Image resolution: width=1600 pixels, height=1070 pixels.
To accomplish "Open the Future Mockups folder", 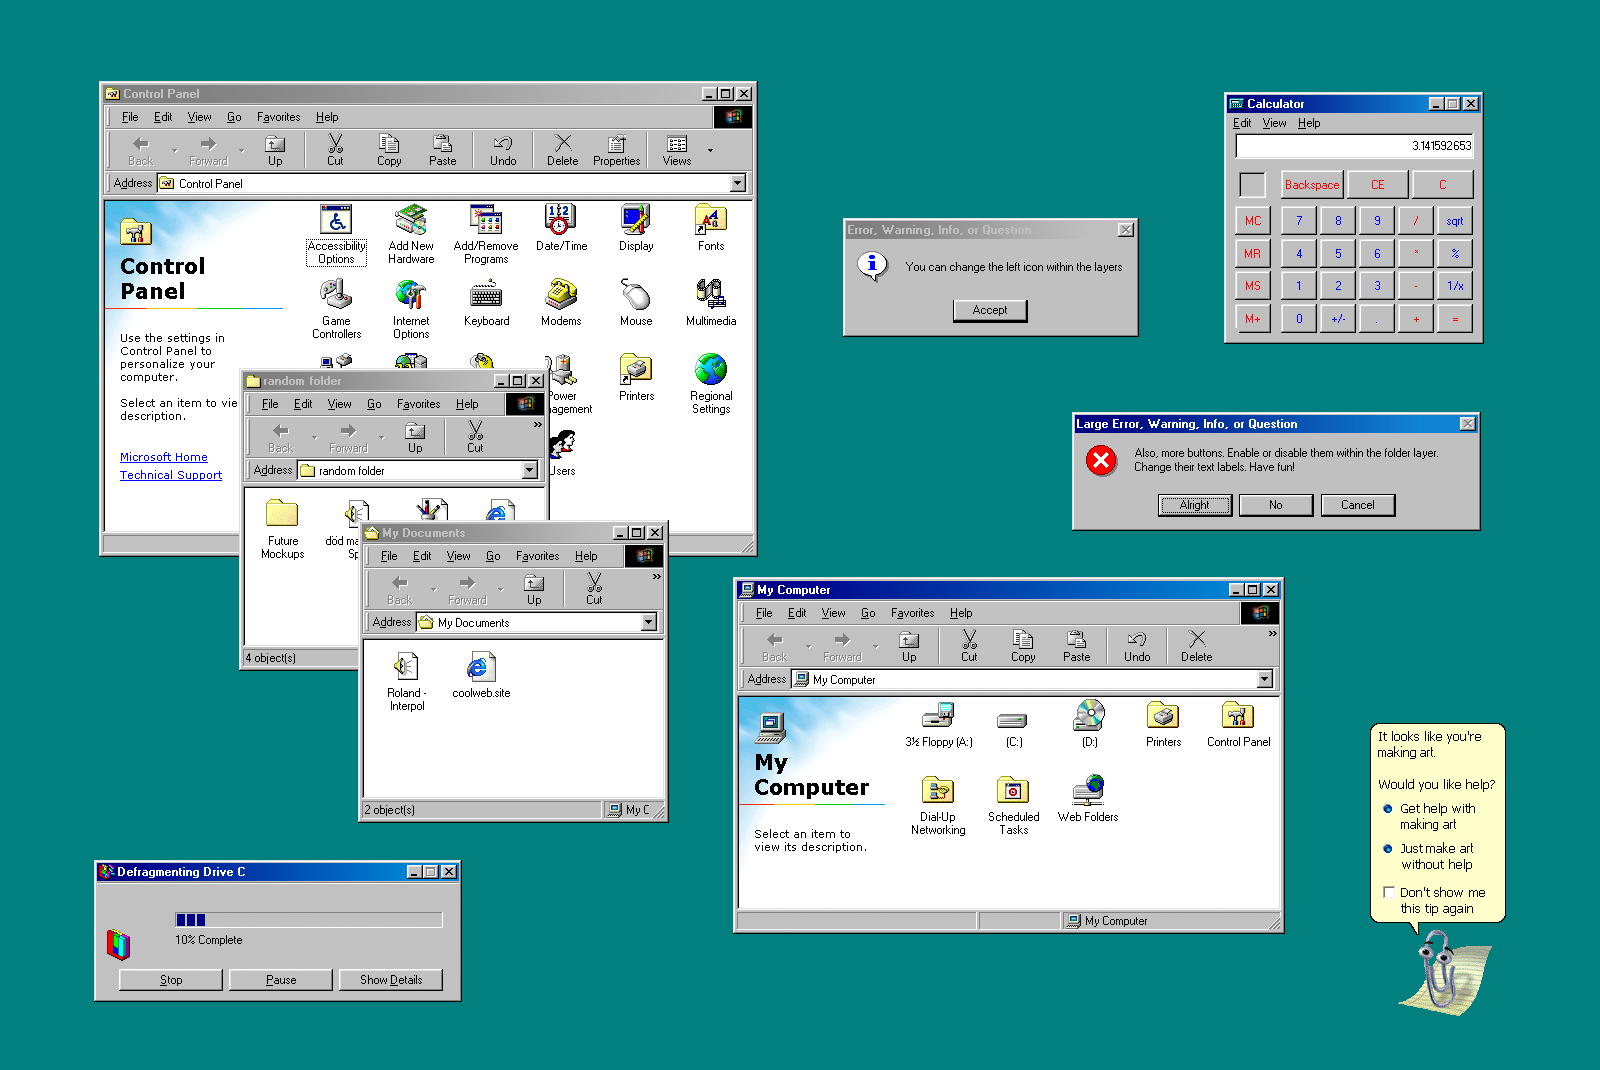I will [283, 529].
